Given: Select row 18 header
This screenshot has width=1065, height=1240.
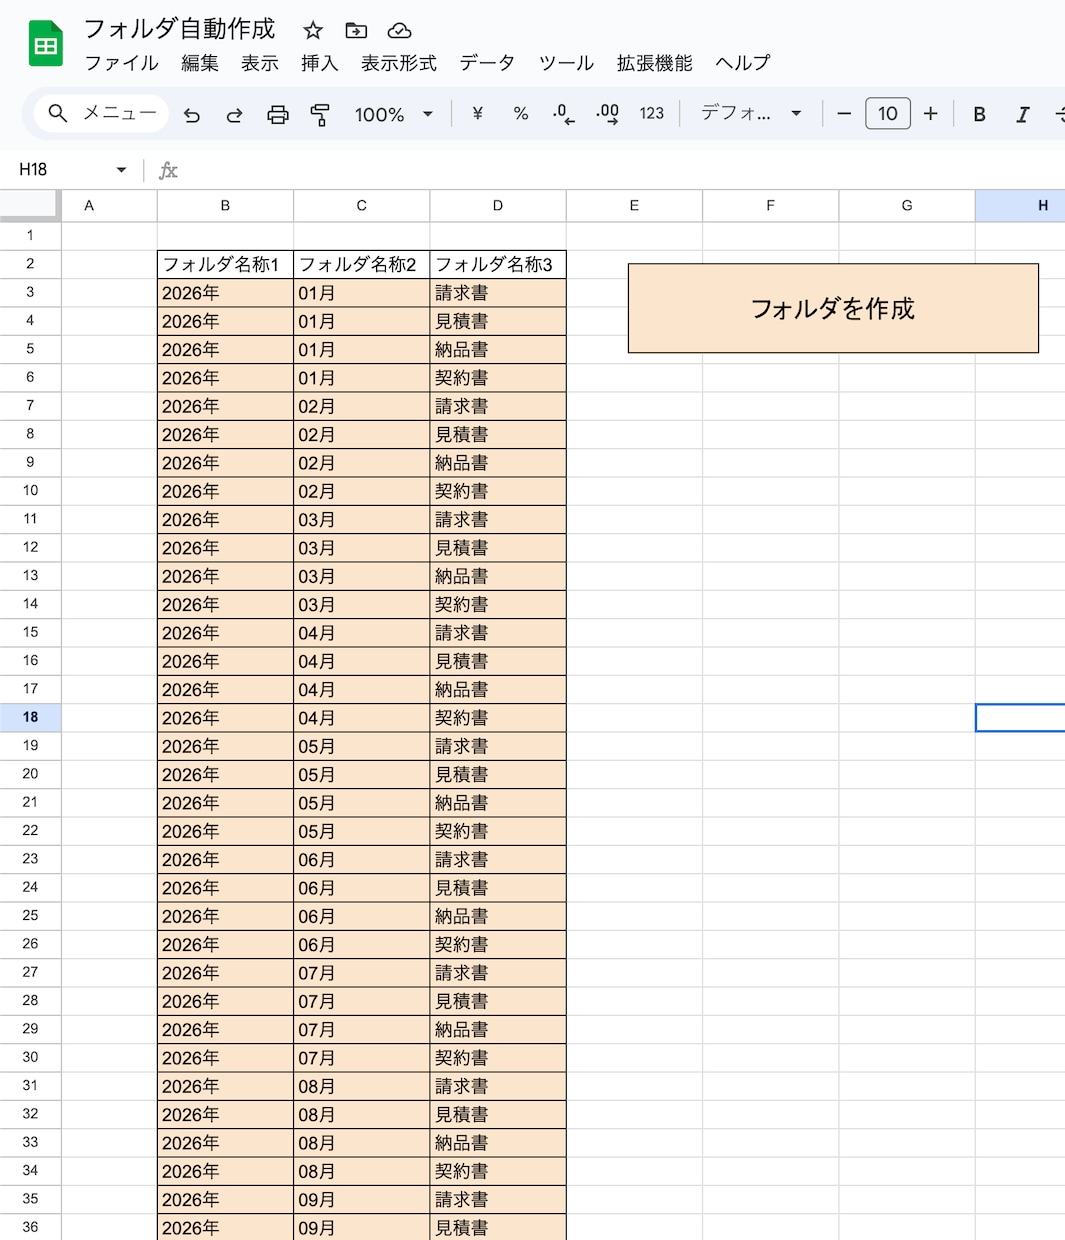Looking at the screenshot, I should point(30,717).
